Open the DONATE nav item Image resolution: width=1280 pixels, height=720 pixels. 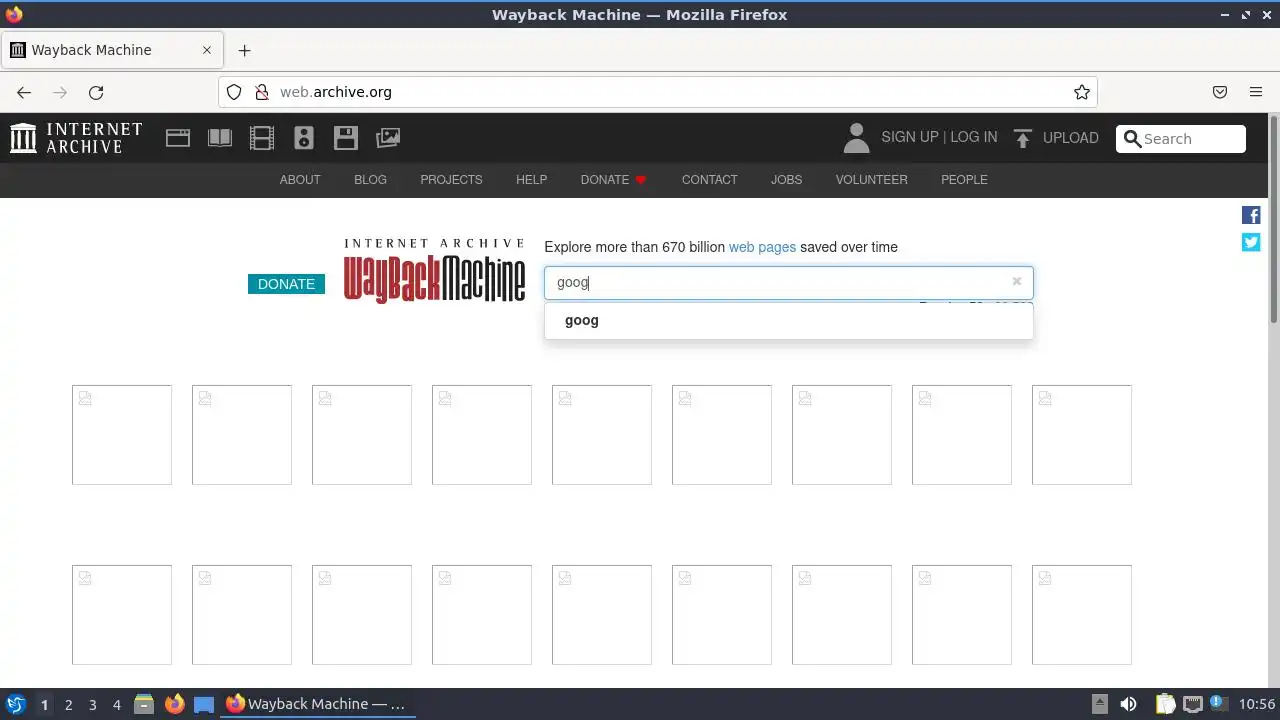pyautogui.click(x=614, y=180)
